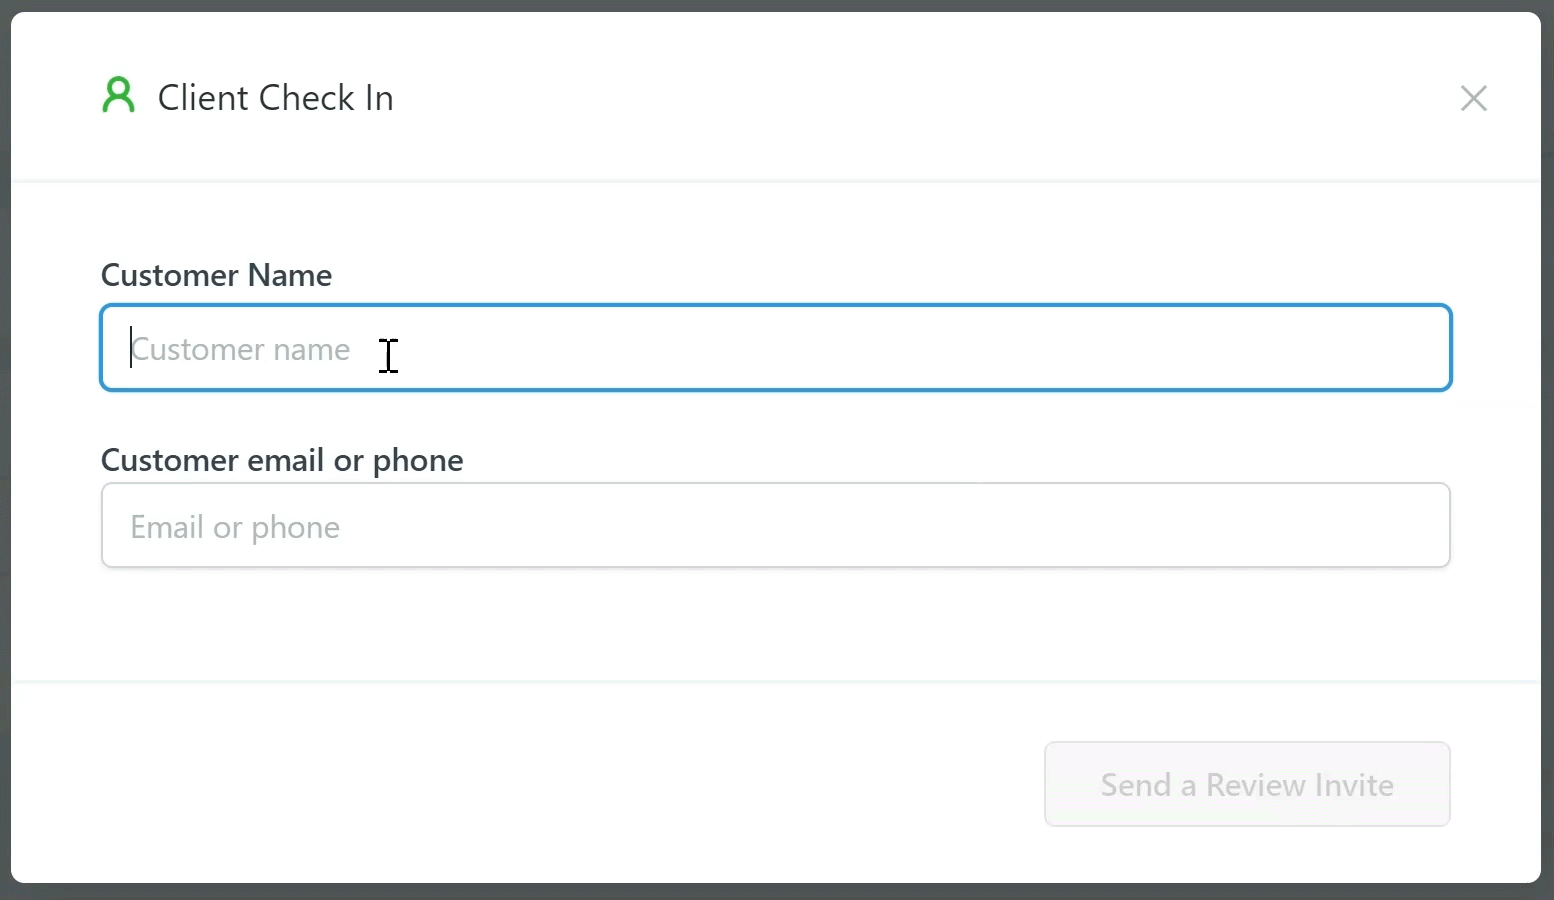The image size is (1554, 900).
Task: Dismiss modal via the X icon
Action: click(x=1473, y=98)
